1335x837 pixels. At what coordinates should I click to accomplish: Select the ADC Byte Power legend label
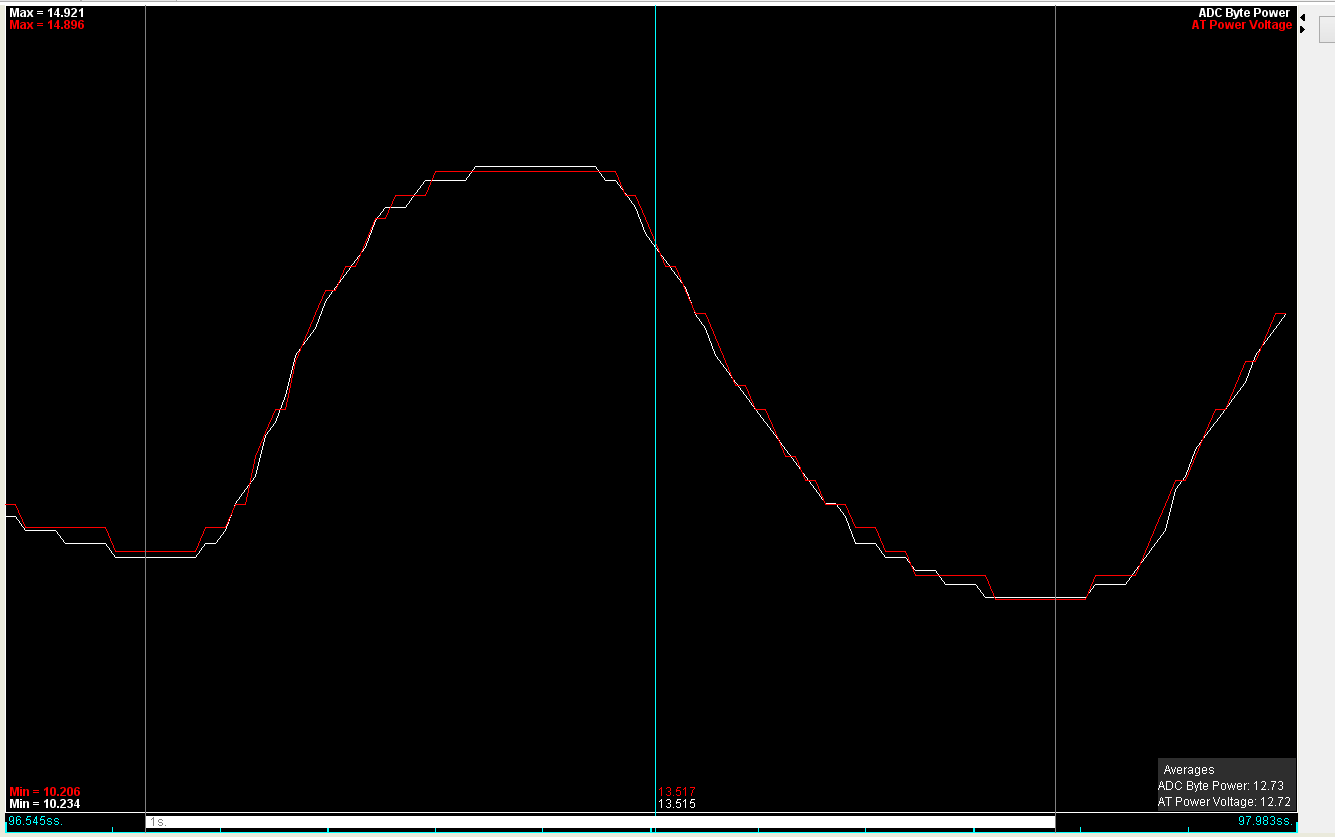pyautogui.click(x=1244, y=13)
